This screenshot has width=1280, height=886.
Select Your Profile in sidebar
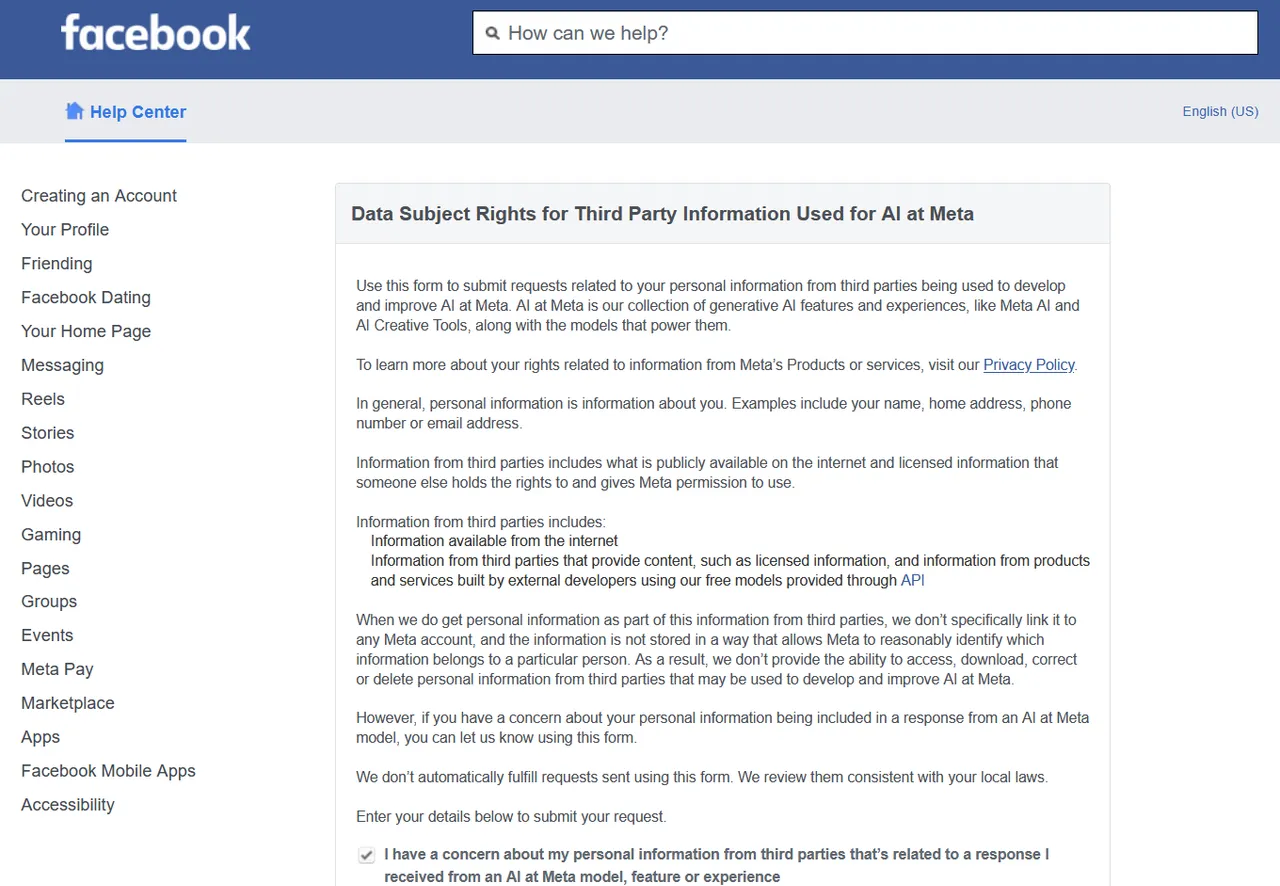click(x=65, y=230)
